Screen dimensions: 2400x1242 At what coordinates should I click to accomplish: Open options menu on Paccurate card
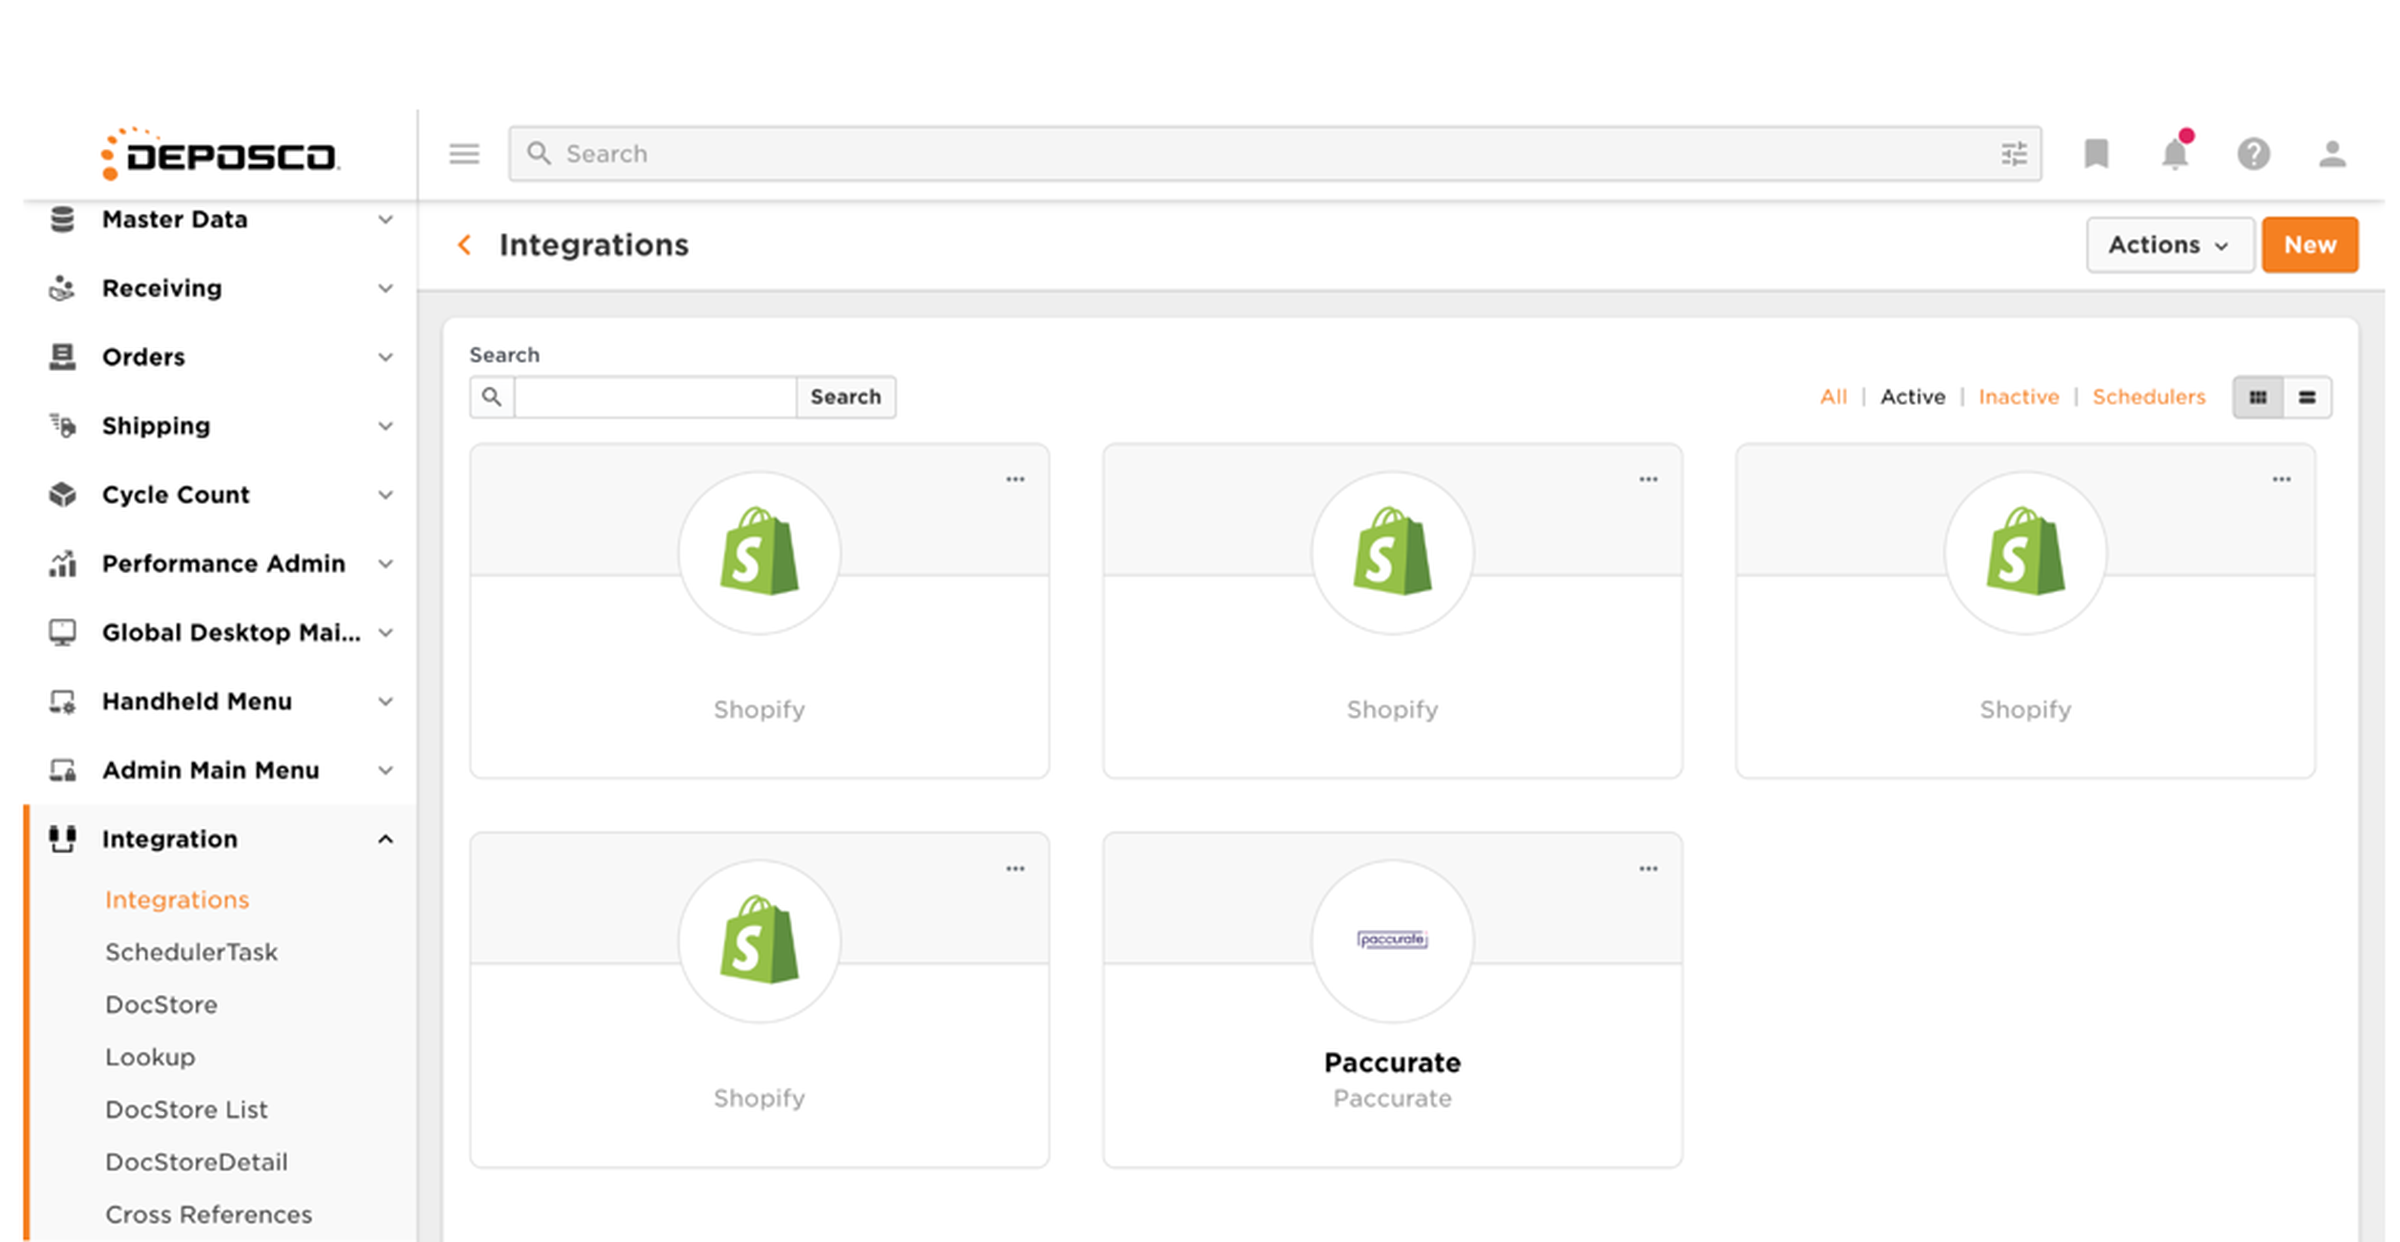(1648, 869)
